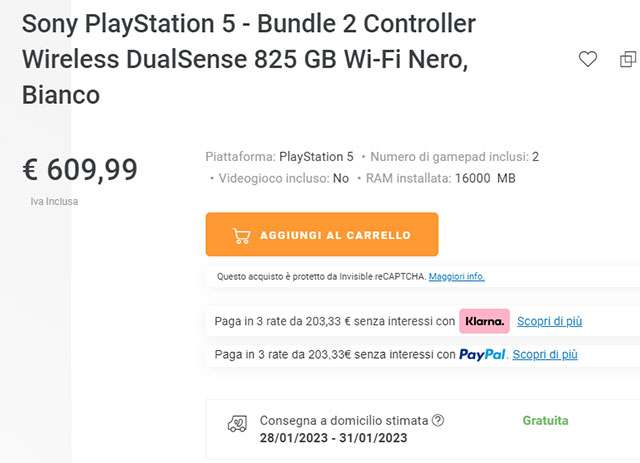640x463 pixels.
Task: Click the € 609,99 price
Action: pos(79,169)
